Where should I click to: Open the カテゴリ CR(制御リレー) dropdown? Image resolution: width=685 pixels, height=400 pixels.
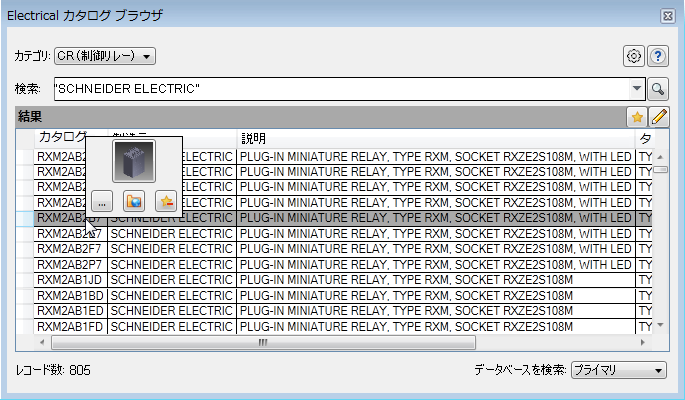click(x=105, y=56)
